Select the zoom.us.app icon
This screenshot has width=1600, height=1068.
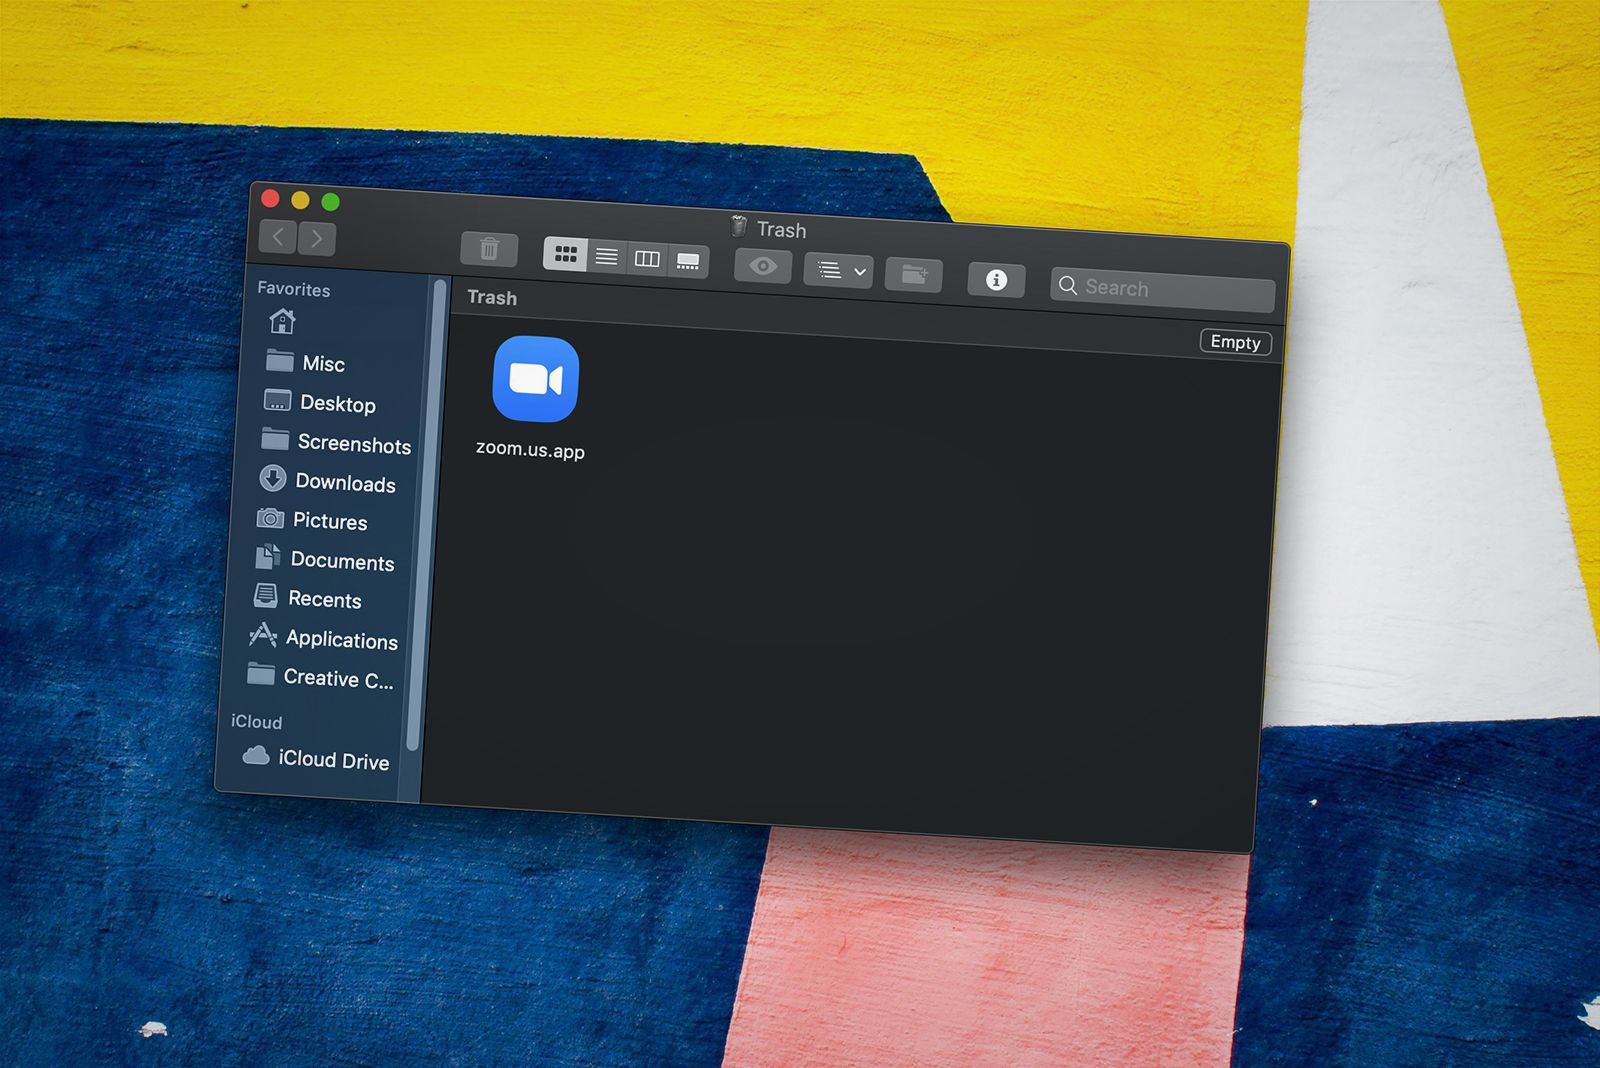536,379
